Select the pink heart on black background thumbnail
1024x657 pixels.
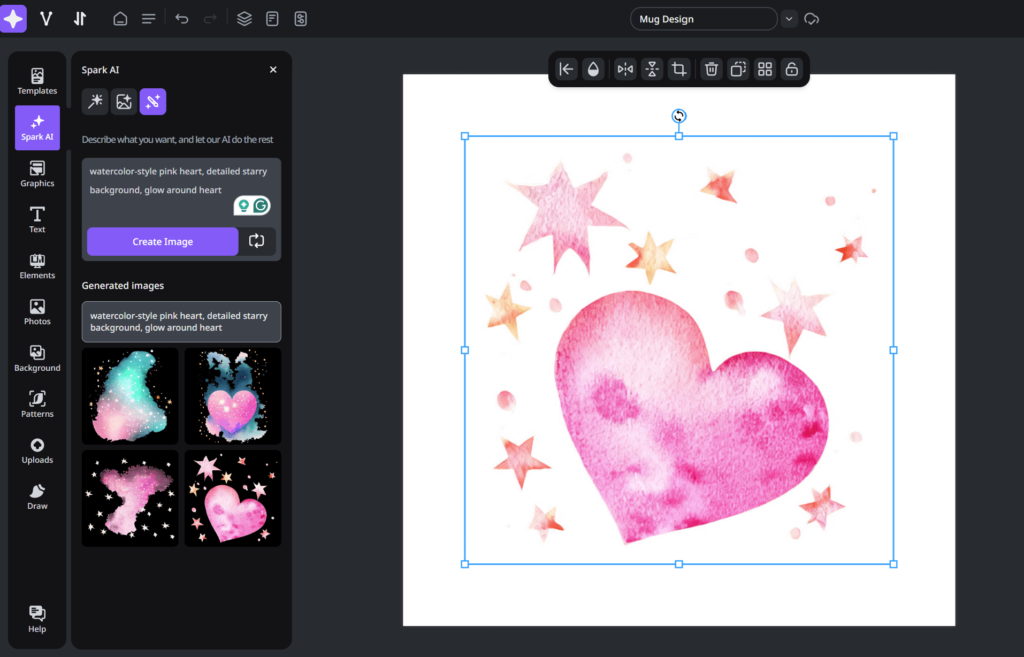(232, 497)
